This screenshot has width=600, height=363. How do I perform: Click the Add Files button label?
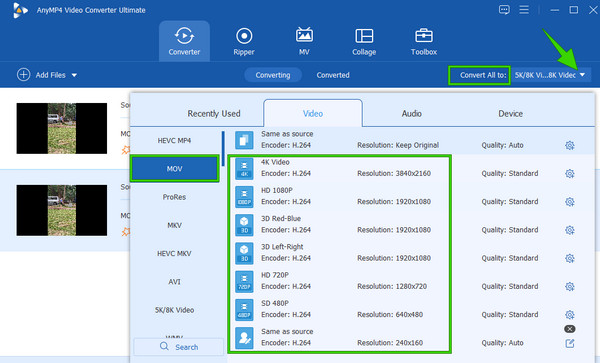tap(51, 75)
